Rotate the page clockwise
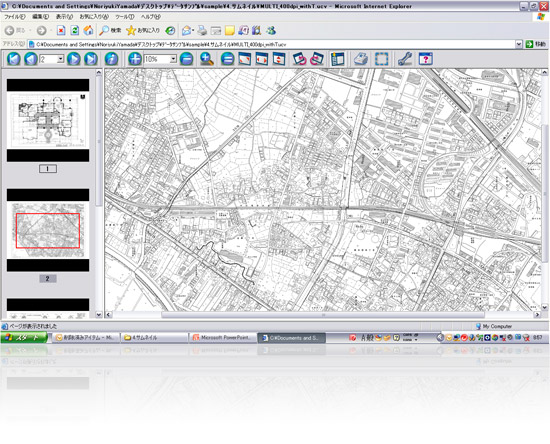The height and width of the screenshot is (444, 550). coord(317,59)
